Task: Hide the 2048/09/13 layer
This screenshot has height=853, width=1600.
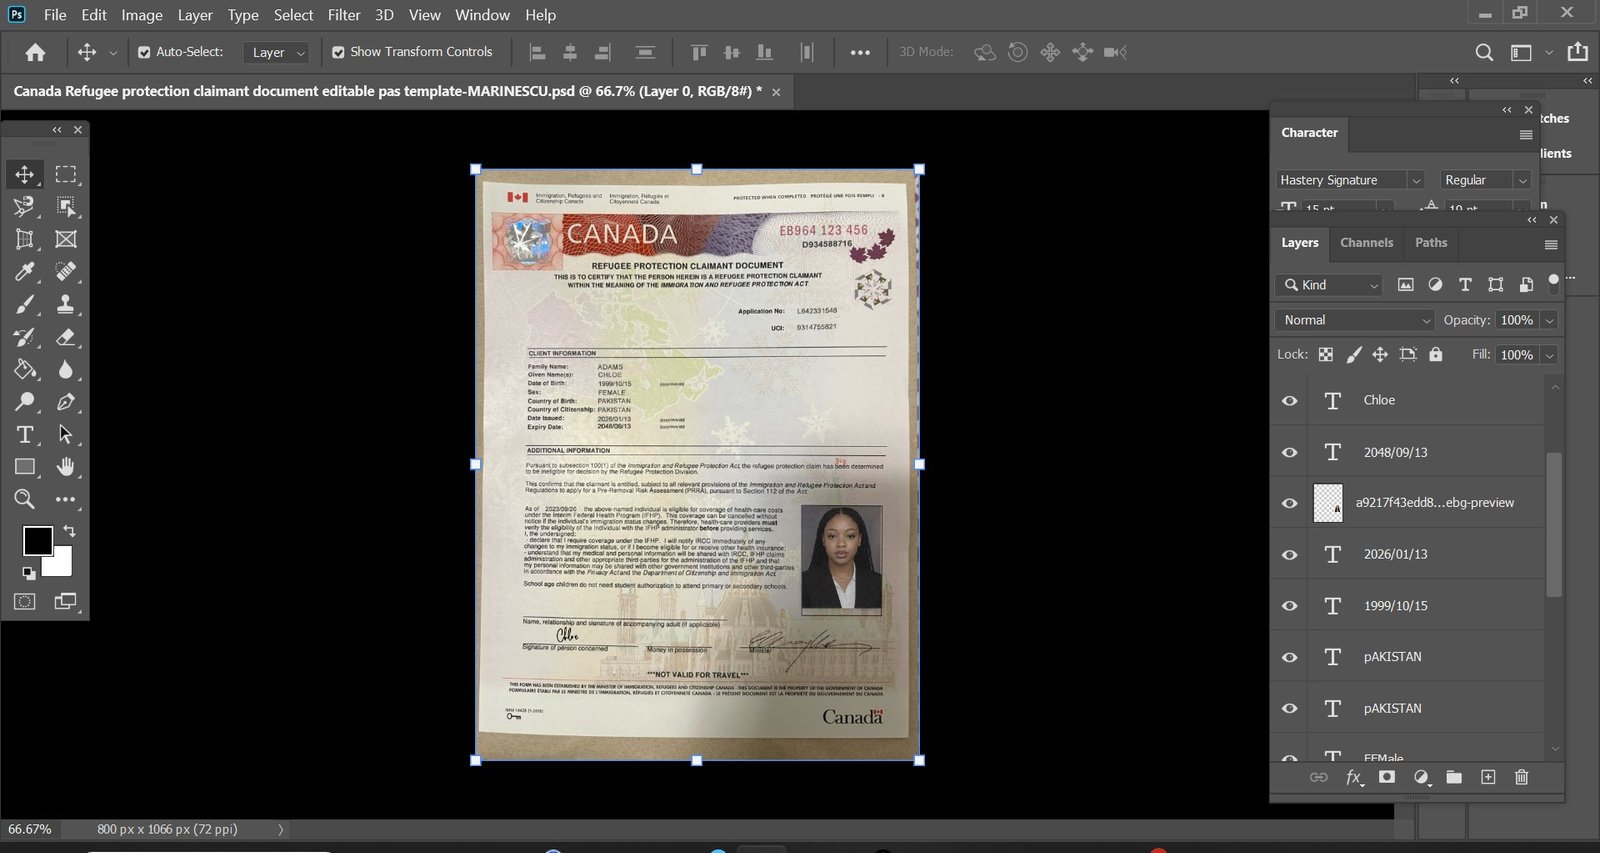Action: coord(1290,452)
